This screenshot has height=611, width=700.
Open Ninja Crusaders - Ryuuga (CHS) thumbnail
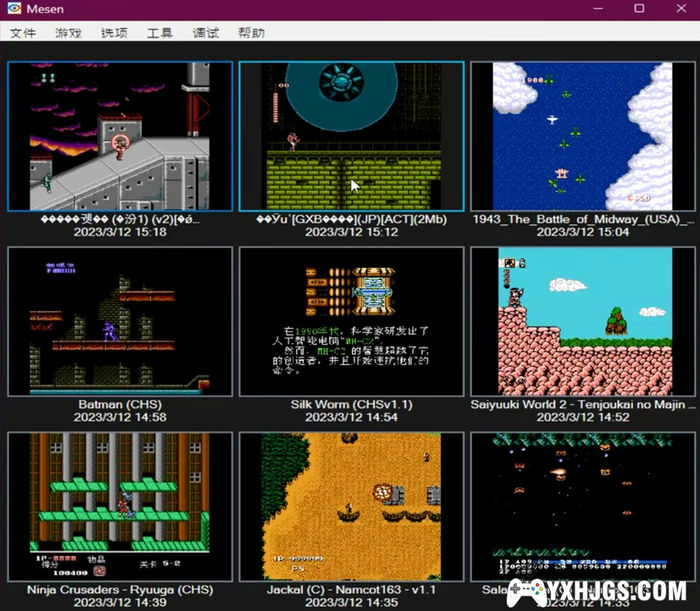coord(120,507)
